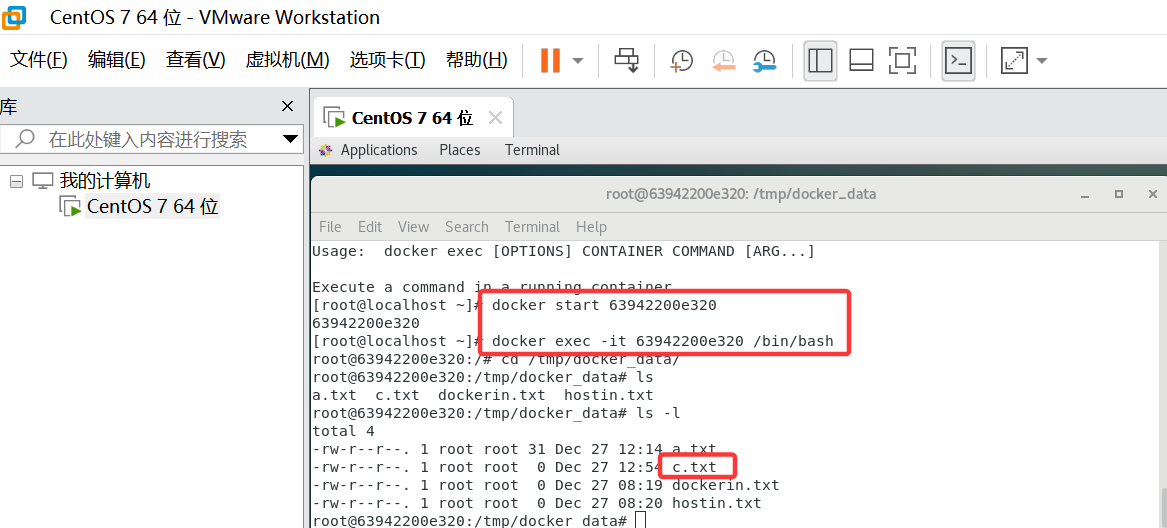Screen dimensions: 1167x528
Task: Pause the virtual machine with the orange pause icon
Action: coord(550,60)
